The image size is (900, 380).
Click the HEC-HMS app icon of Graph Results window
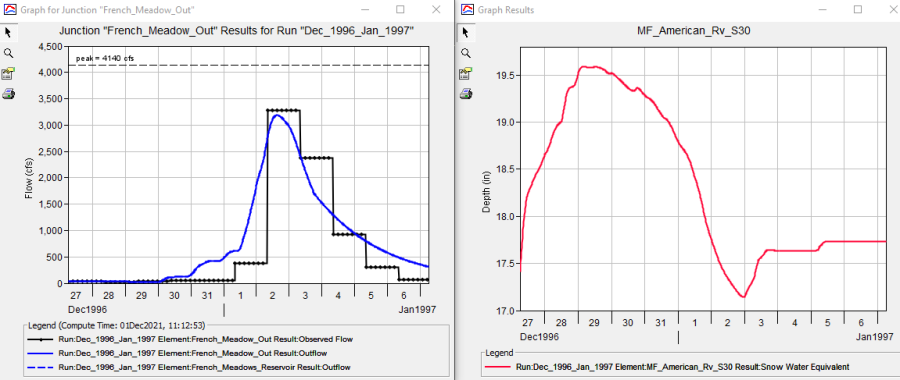pos(467,10)
